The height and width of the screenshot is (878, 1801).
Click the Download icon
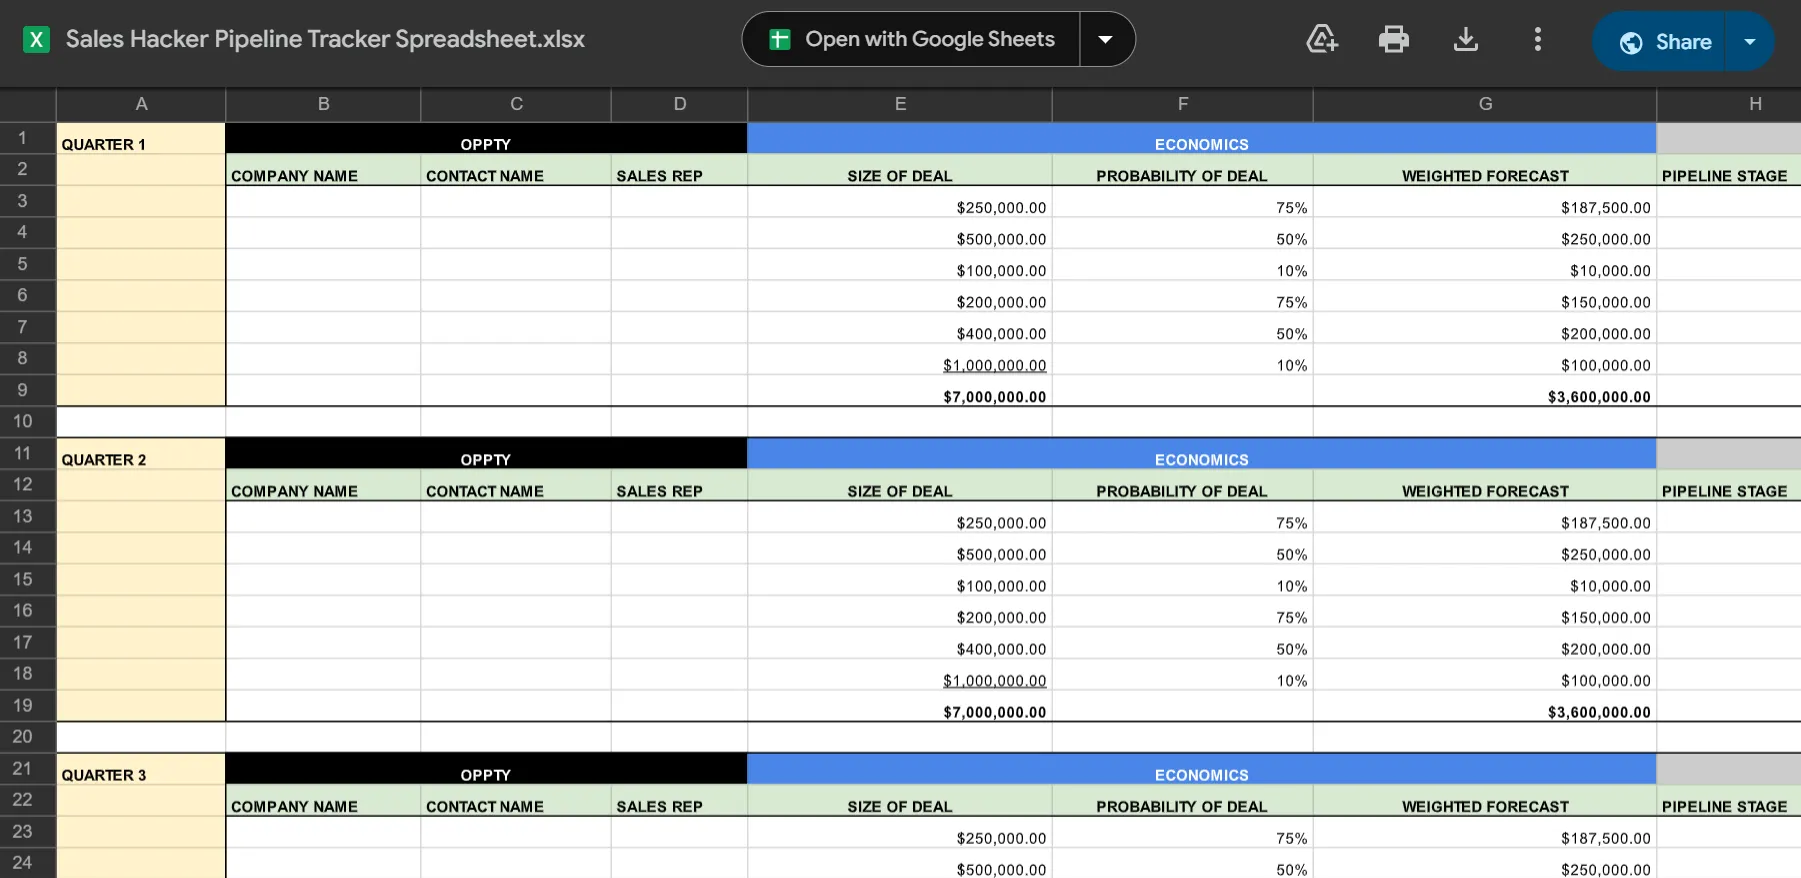(x=1465, y=39)
